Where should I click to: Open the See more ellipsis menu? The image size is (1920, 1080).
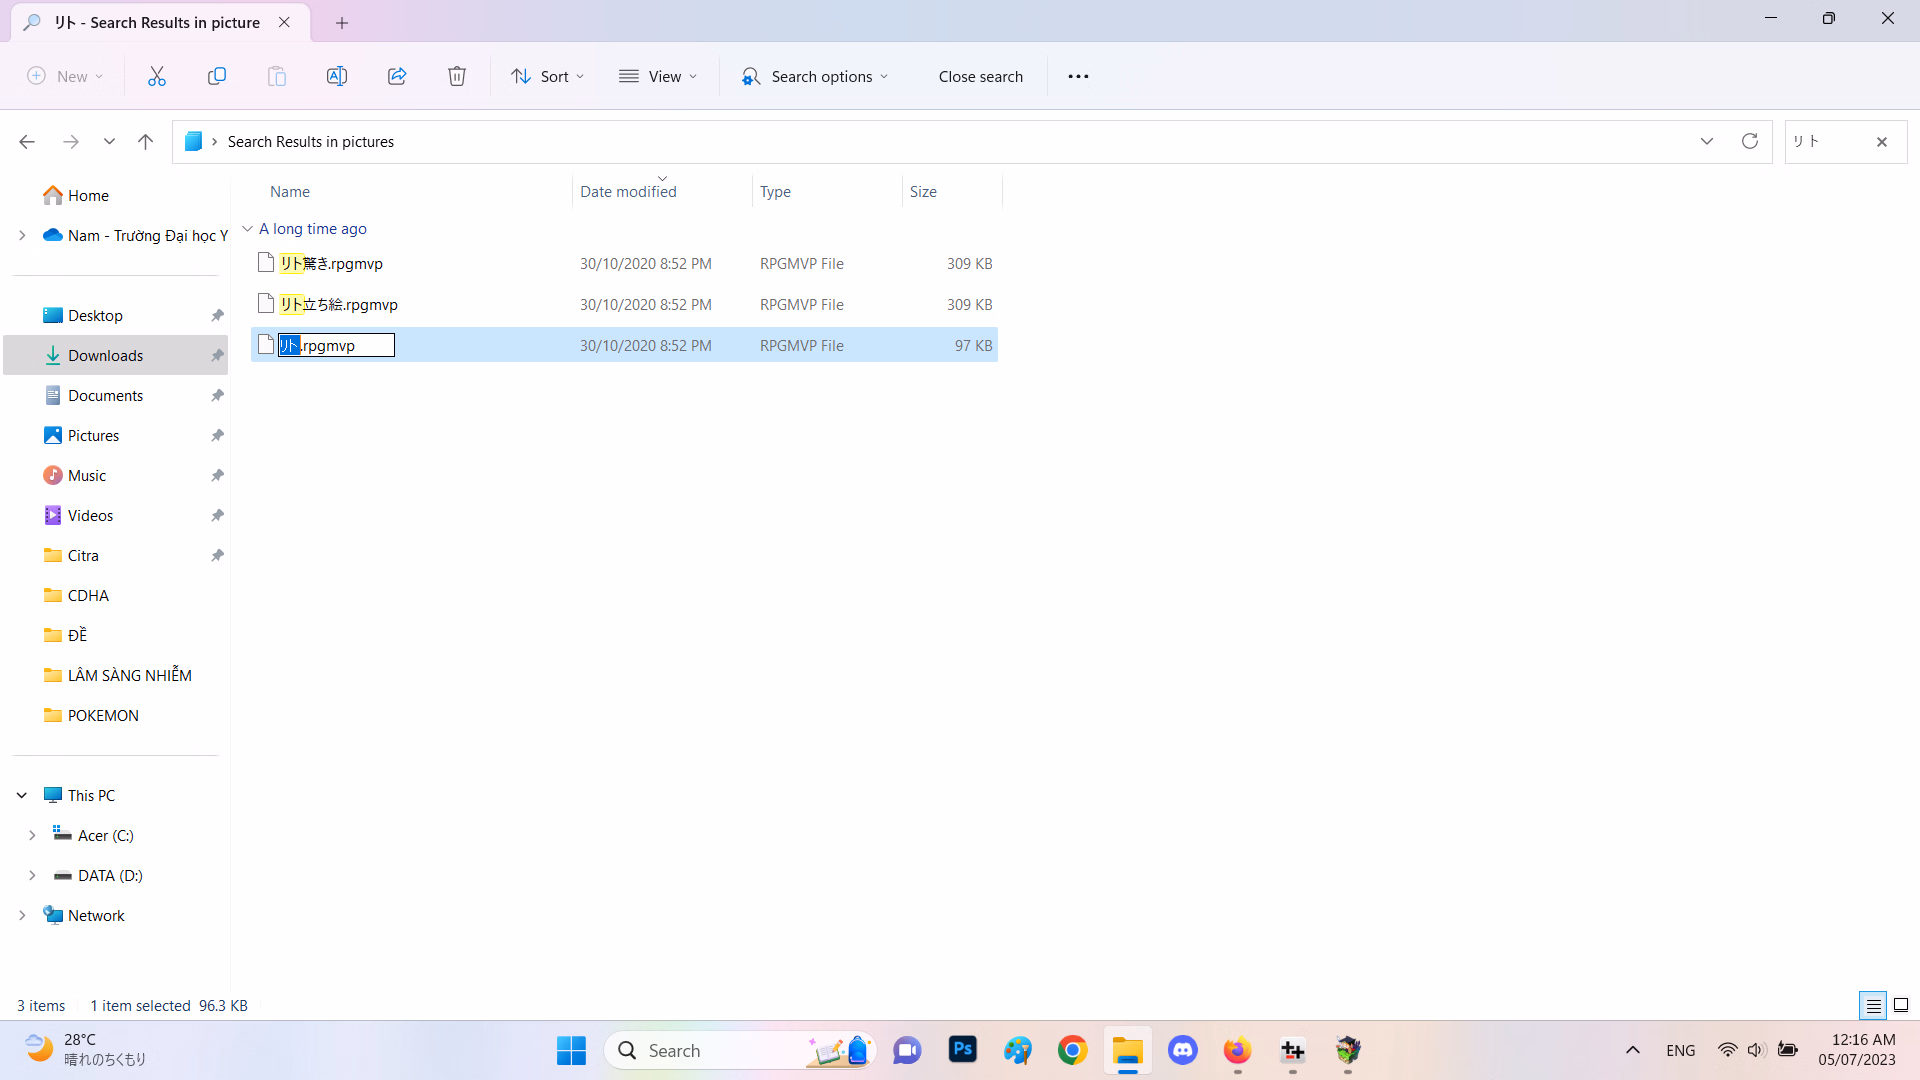point(1078,76)
